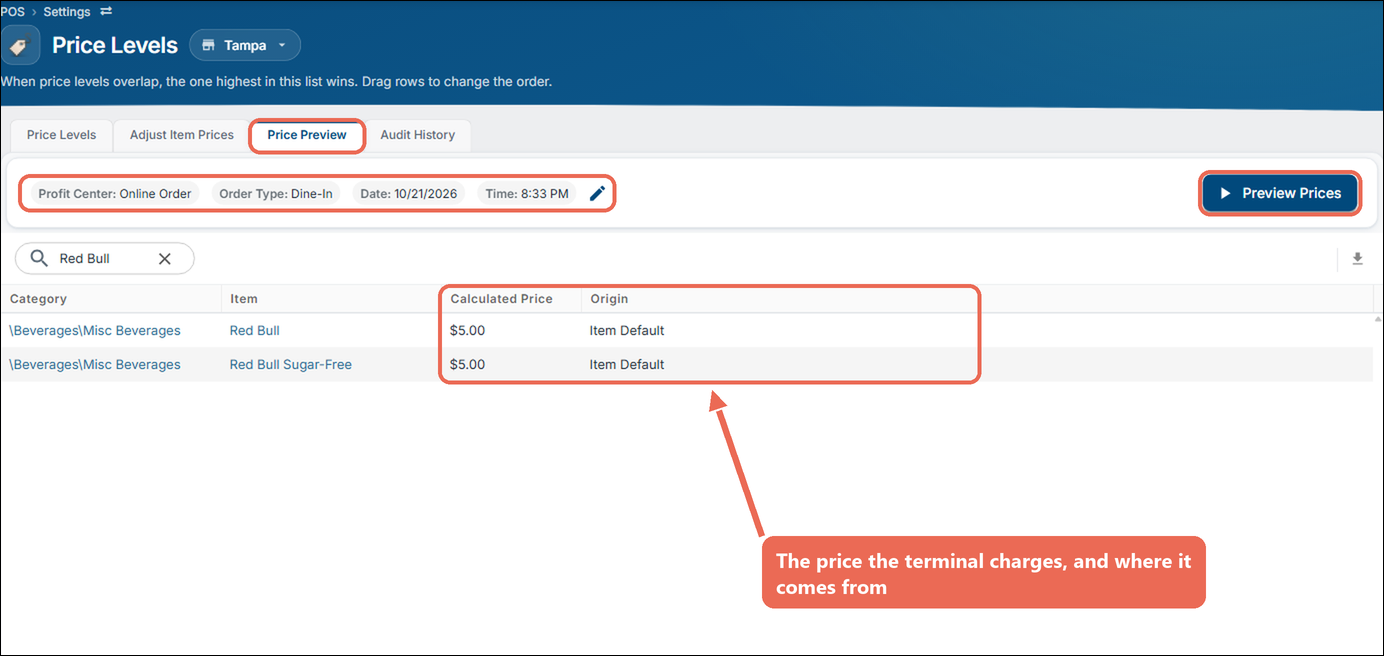The height and width of the screenshot is (656, 1384).
Task: Open the Red Bull Sugar-Free item link
Action: (x=291, y=365)
